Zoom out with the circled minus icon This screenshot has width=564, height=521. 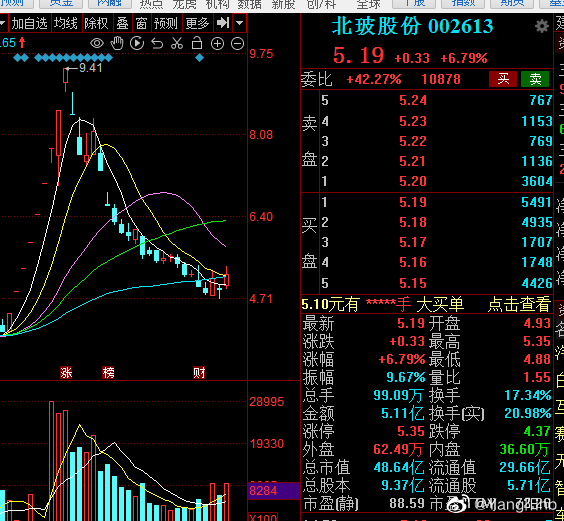pyautogui.click(x=237, y=44)
